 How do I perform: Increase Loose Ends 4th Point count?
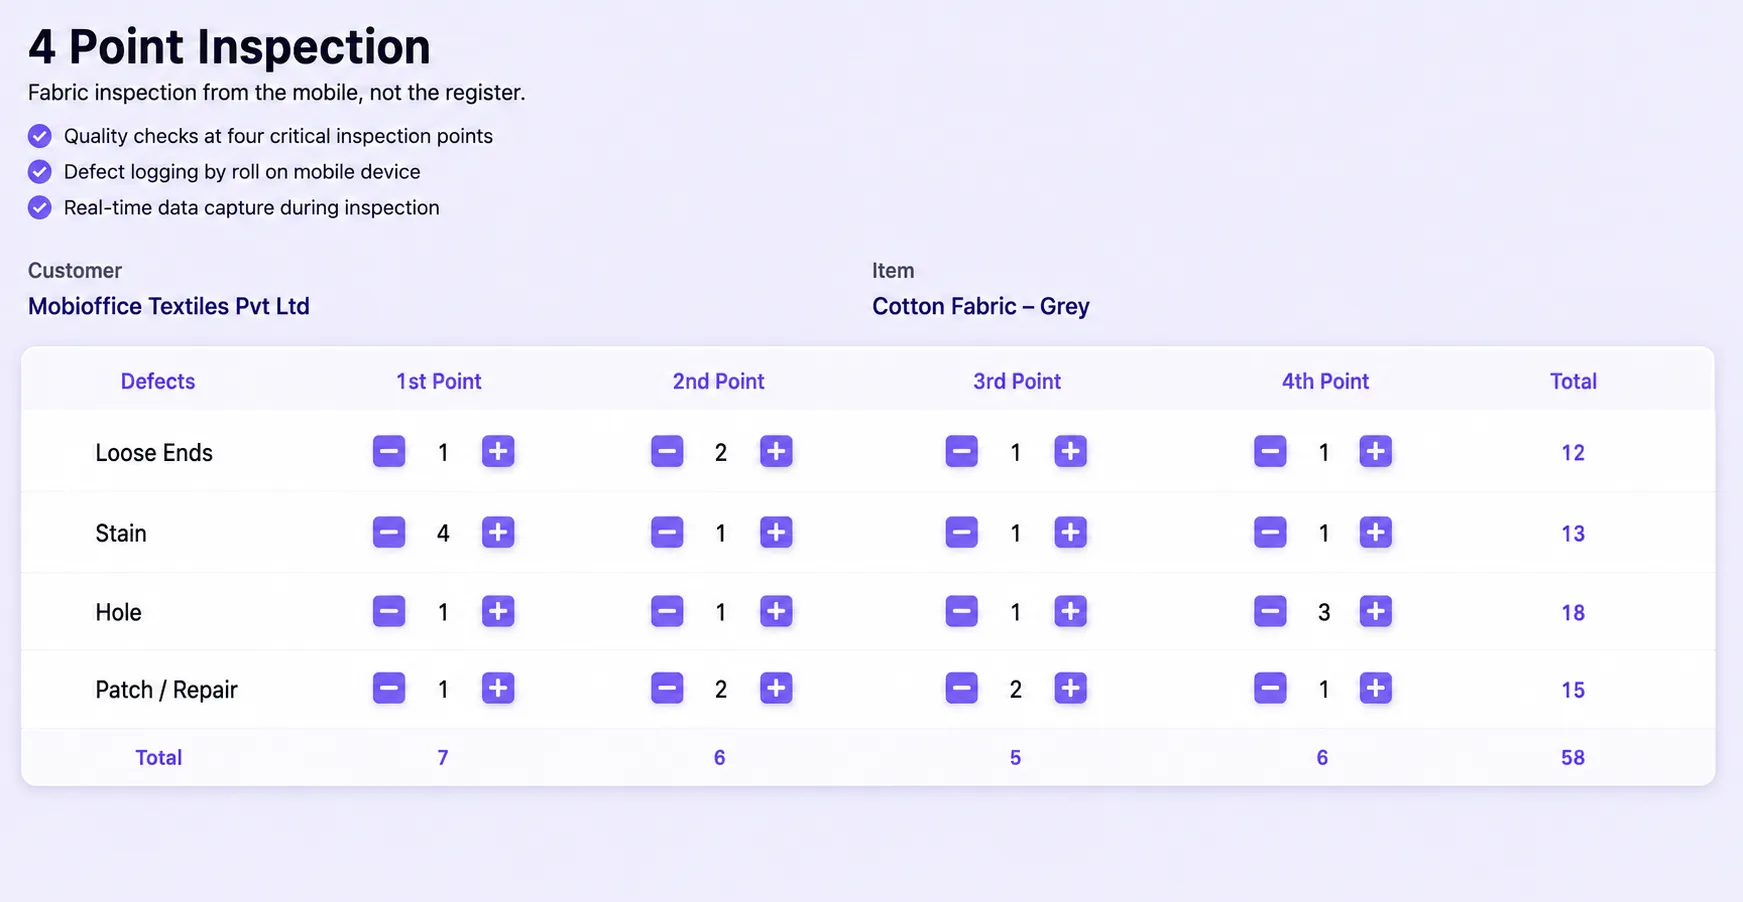click(1376, 452)
